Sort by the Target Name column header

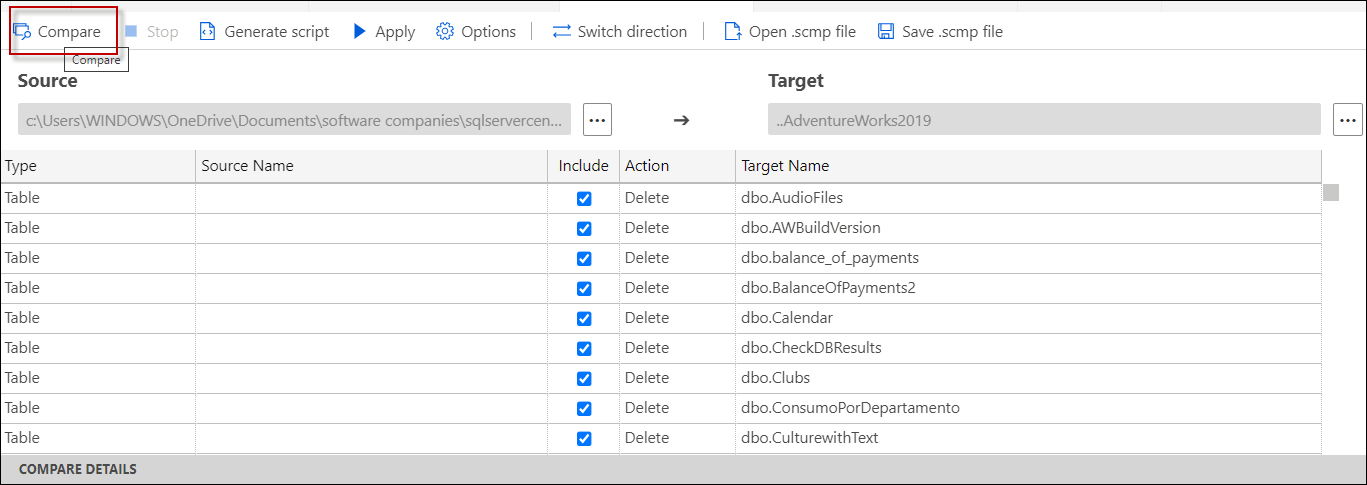pos(785,166)
